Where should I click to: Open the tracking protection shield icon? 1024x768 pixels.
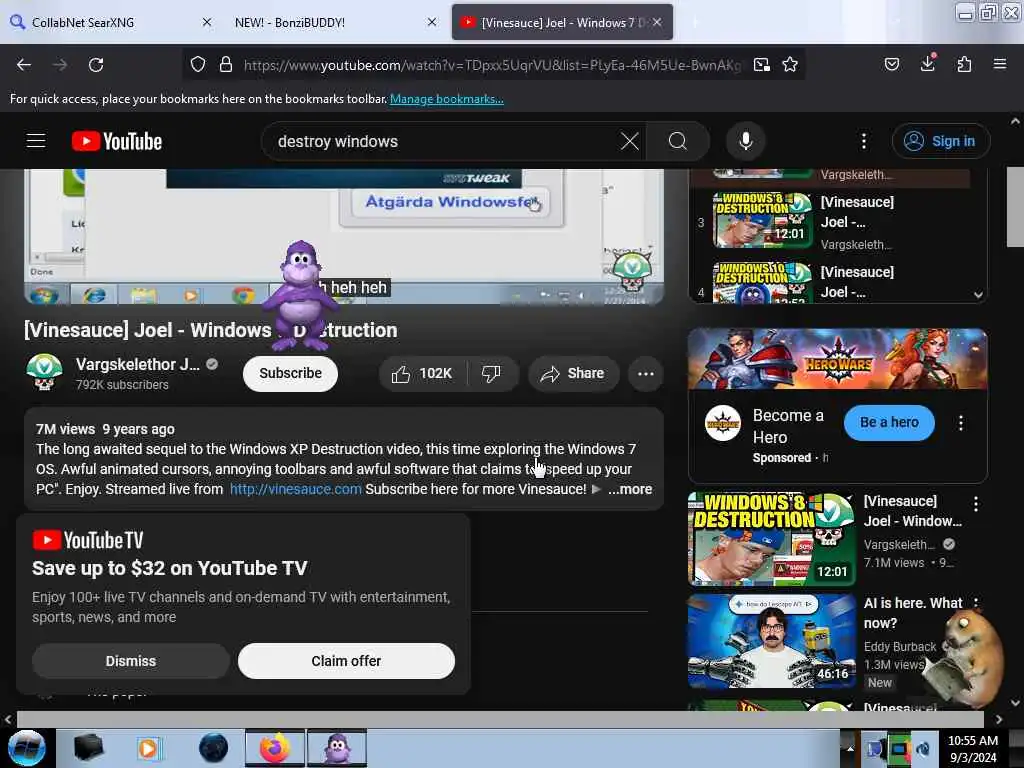[x=198, y=65]
